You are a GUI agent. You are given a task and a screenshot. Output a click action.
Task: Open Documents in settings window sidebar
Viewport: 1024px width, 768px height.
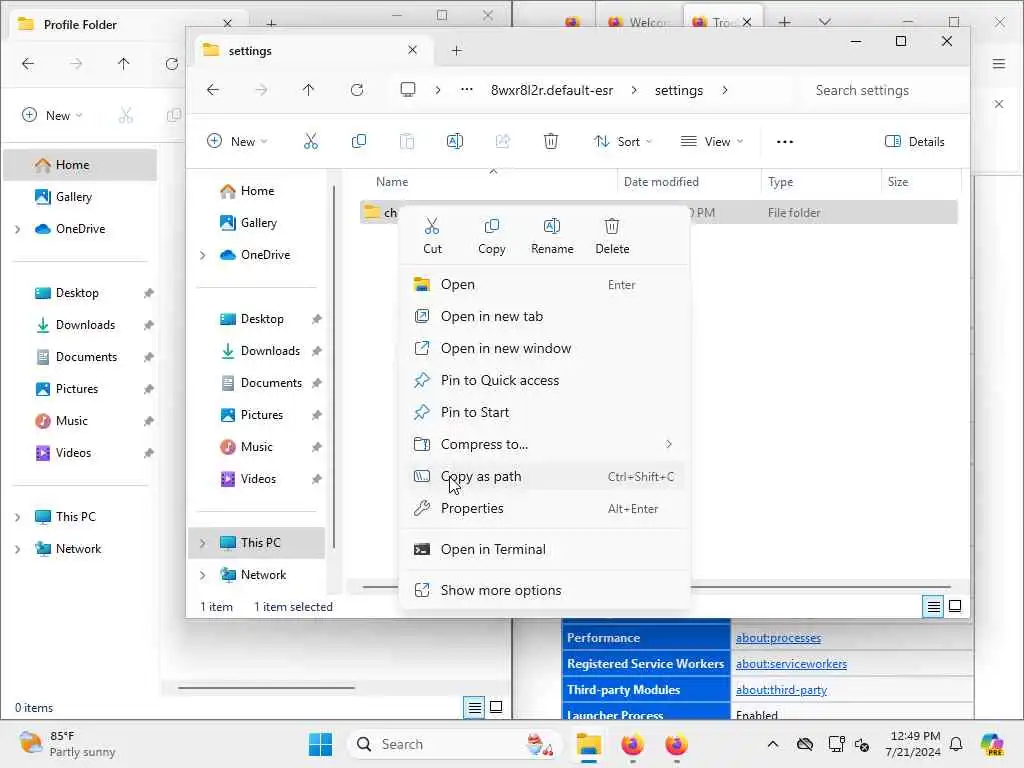[x=260, y=383]
